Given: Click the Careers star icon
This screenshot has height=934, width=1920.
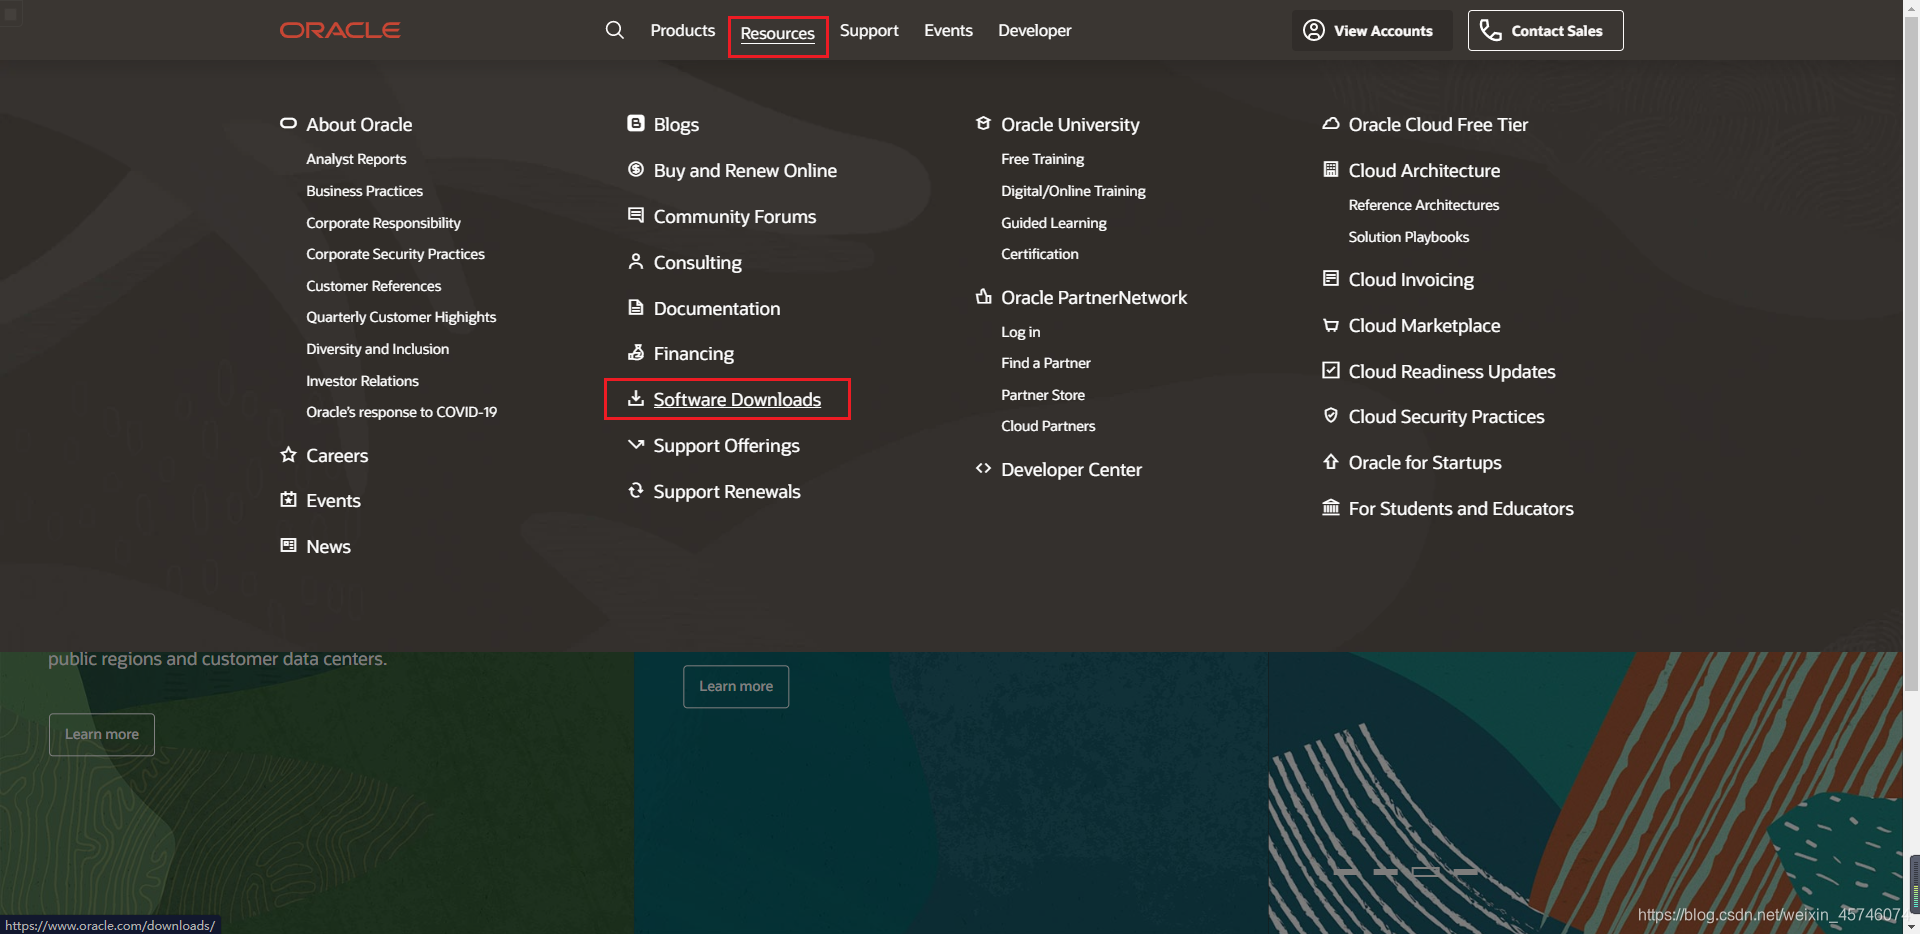Looking at the screenshot, I should click(x=289, y=454).
